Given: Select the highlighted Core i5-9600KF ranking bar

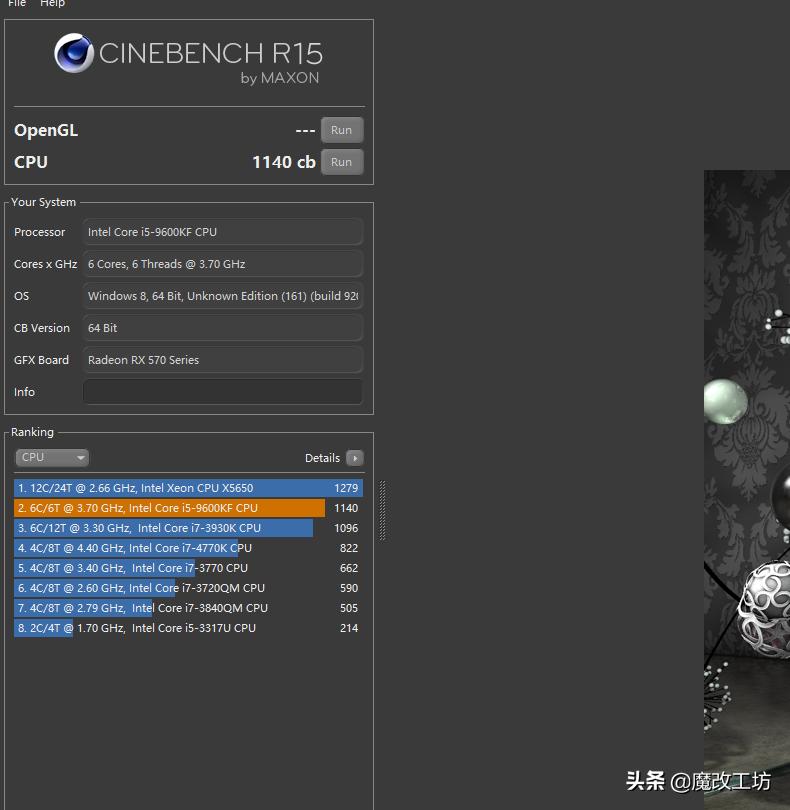Looking at the screenshot, I should tap(170, 508).
